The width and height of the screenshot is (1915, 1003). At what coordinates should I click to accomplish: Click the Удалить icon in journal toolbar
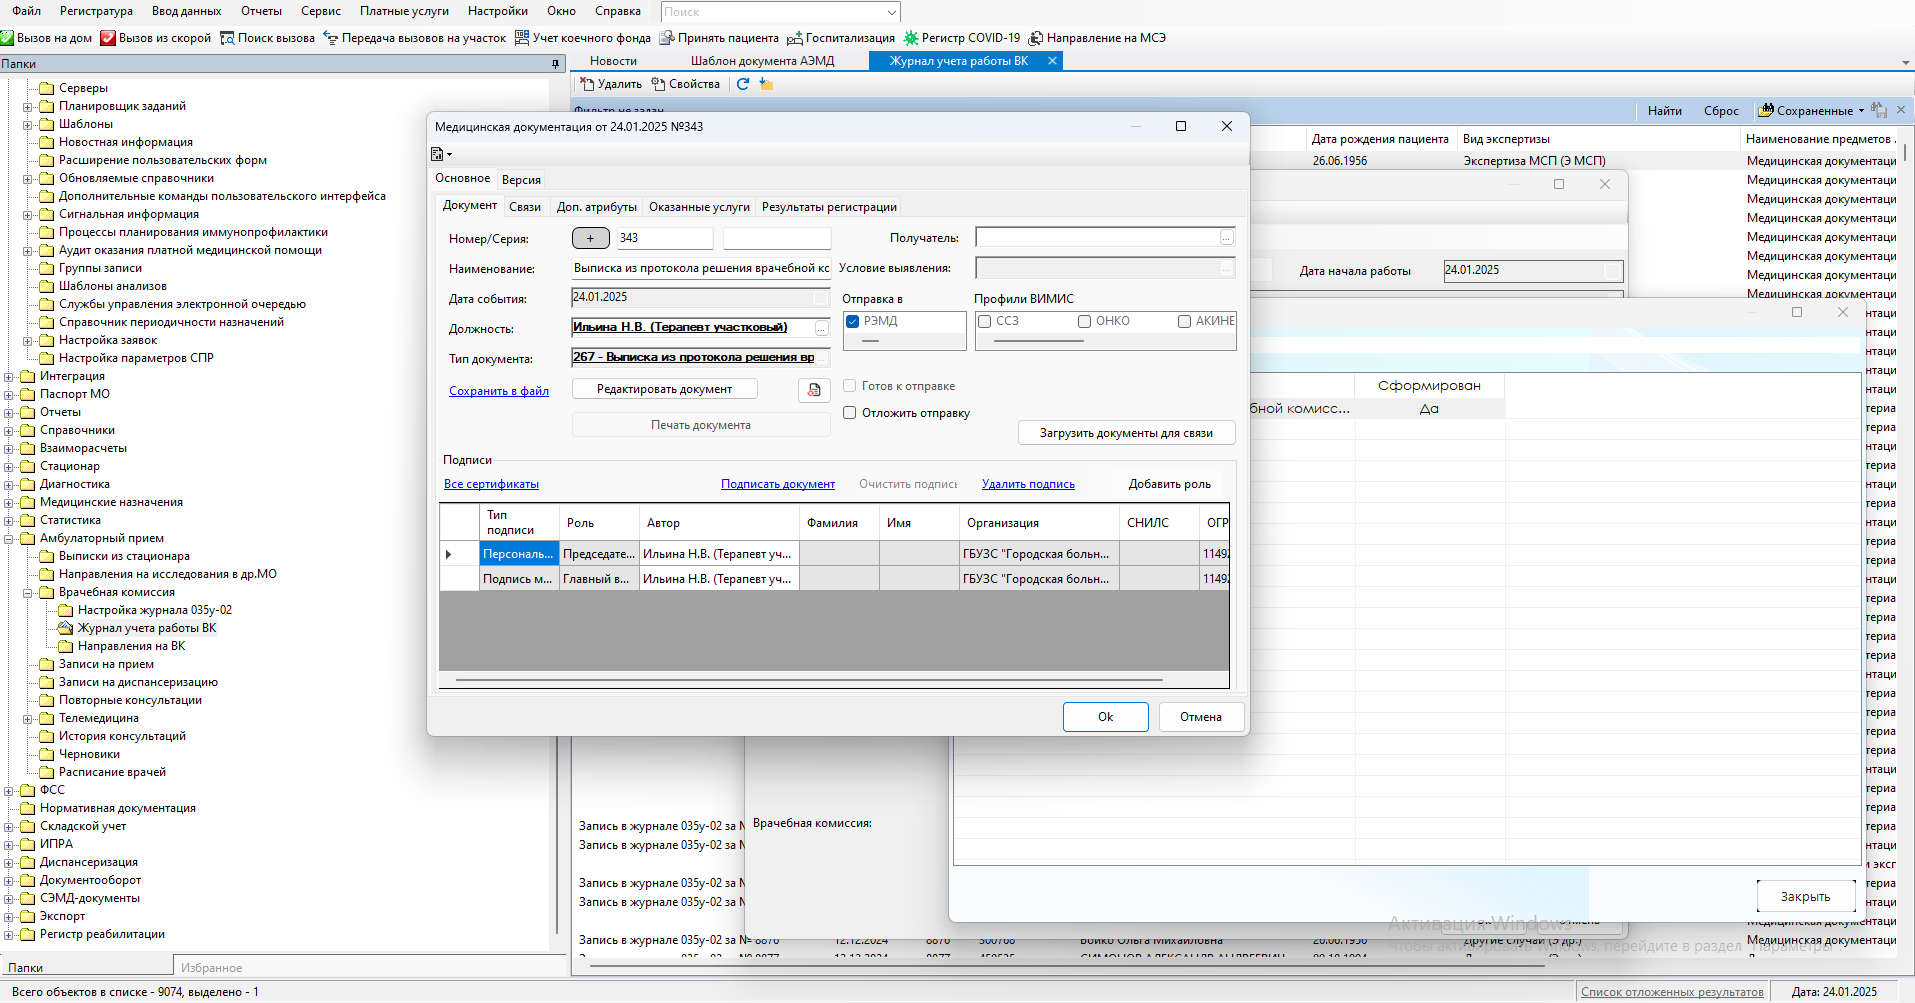point(587,84)
